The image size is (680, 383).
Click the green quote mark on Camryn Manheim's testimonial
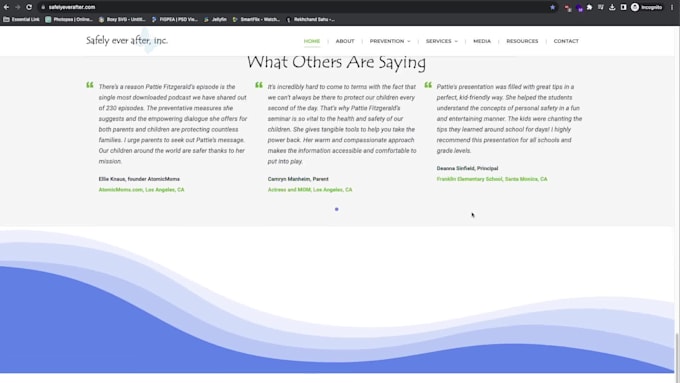(x=259, y=85)
